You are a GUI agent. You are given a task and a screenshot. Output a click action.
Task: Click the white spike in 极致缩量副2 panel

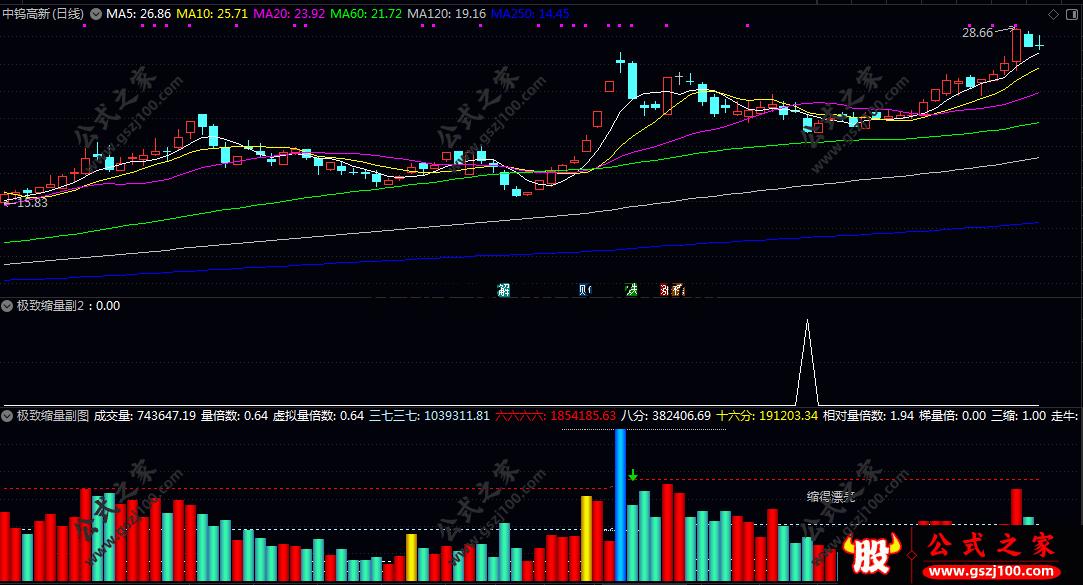pyautogui.click(x=807, y=362)
